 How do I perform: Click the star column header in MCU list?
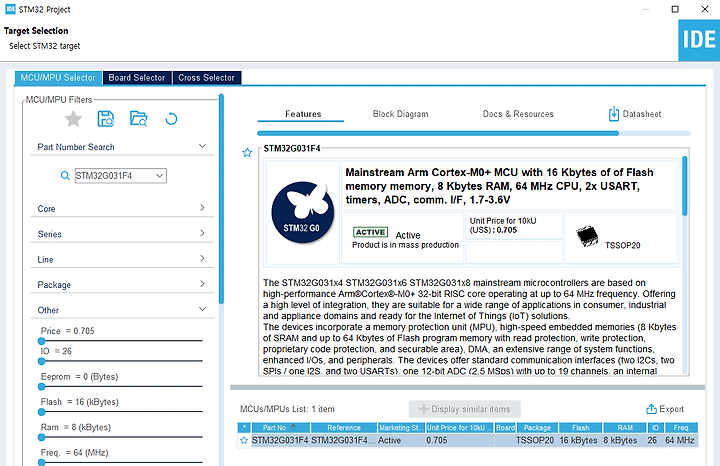point(244,427)
